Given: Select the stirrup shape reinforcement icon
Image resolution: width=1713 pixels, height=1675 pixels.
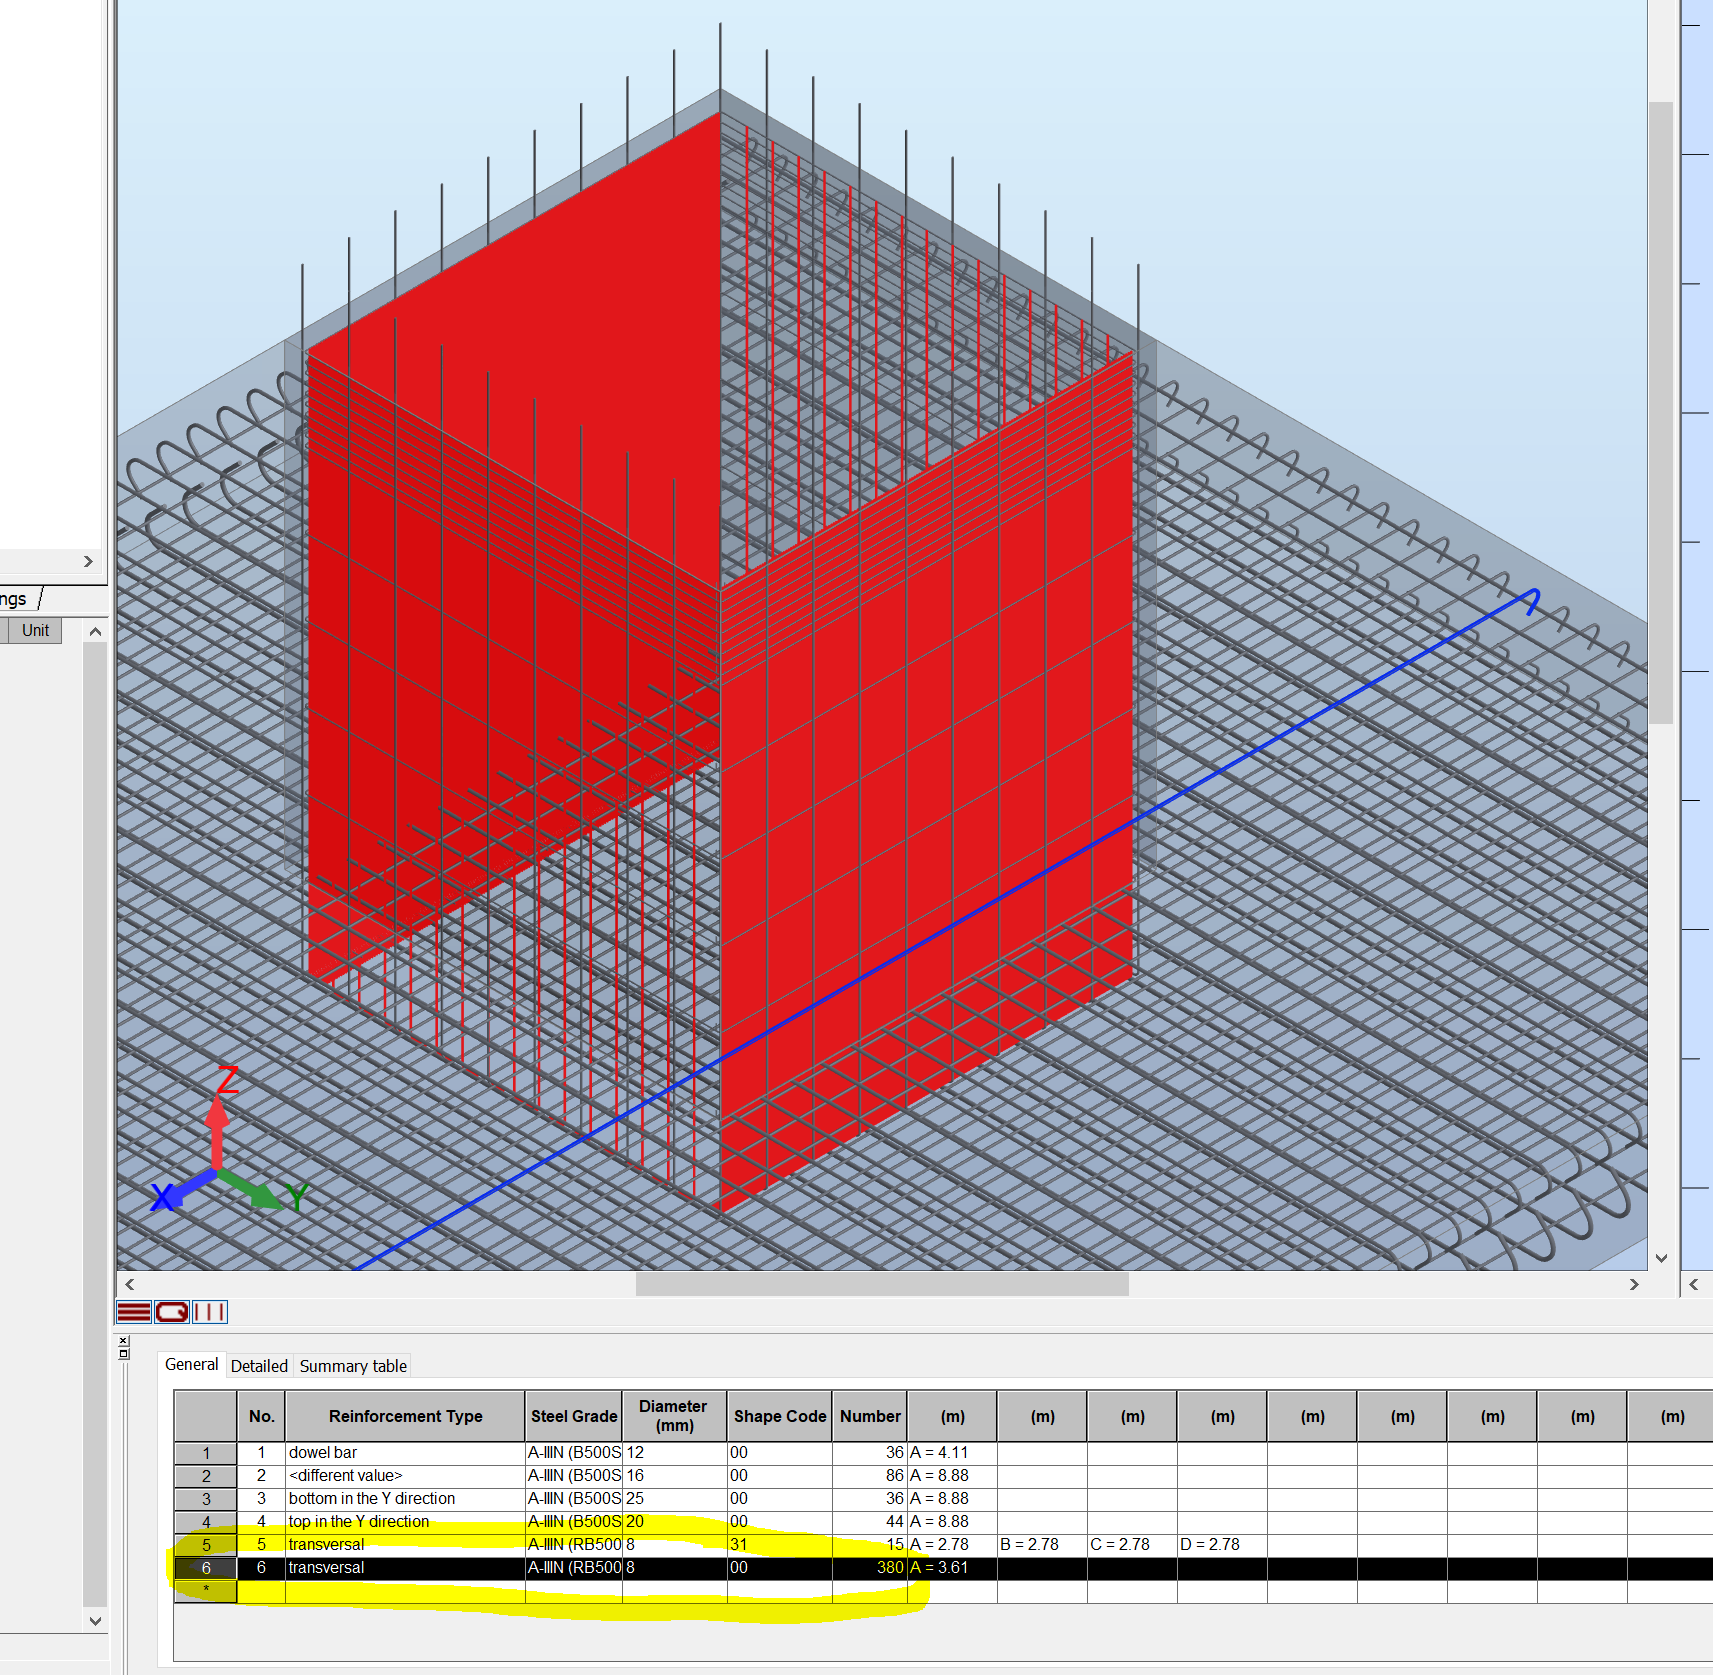Looking at the screenshot, I should click(x=172, y=1312).
